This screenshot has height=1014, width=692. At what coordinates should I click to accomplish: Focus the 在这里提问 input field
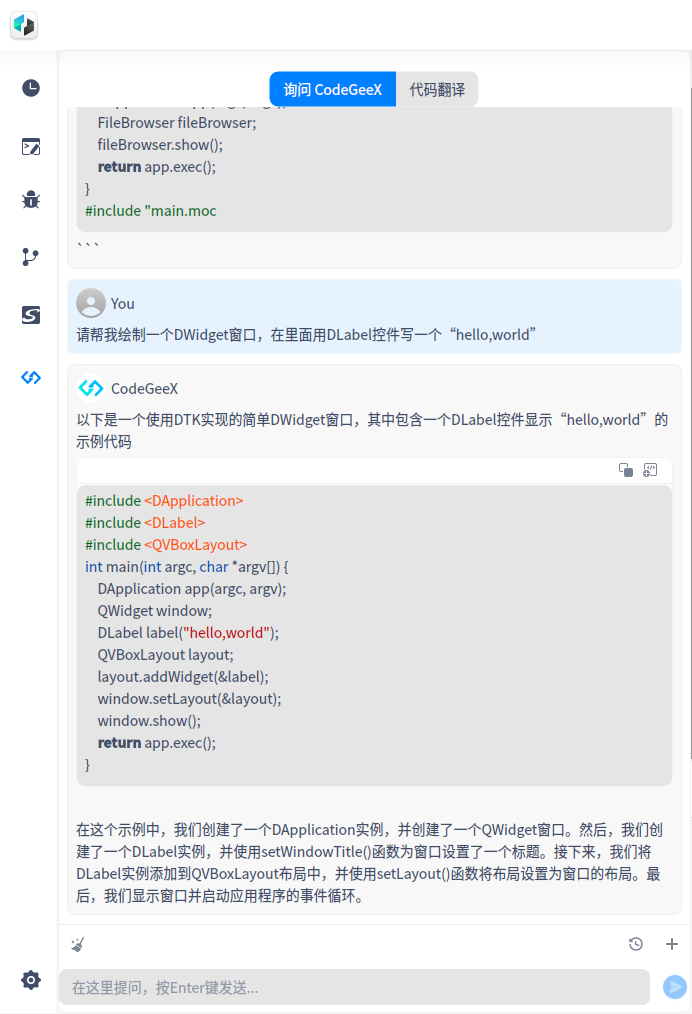(354, 987)
